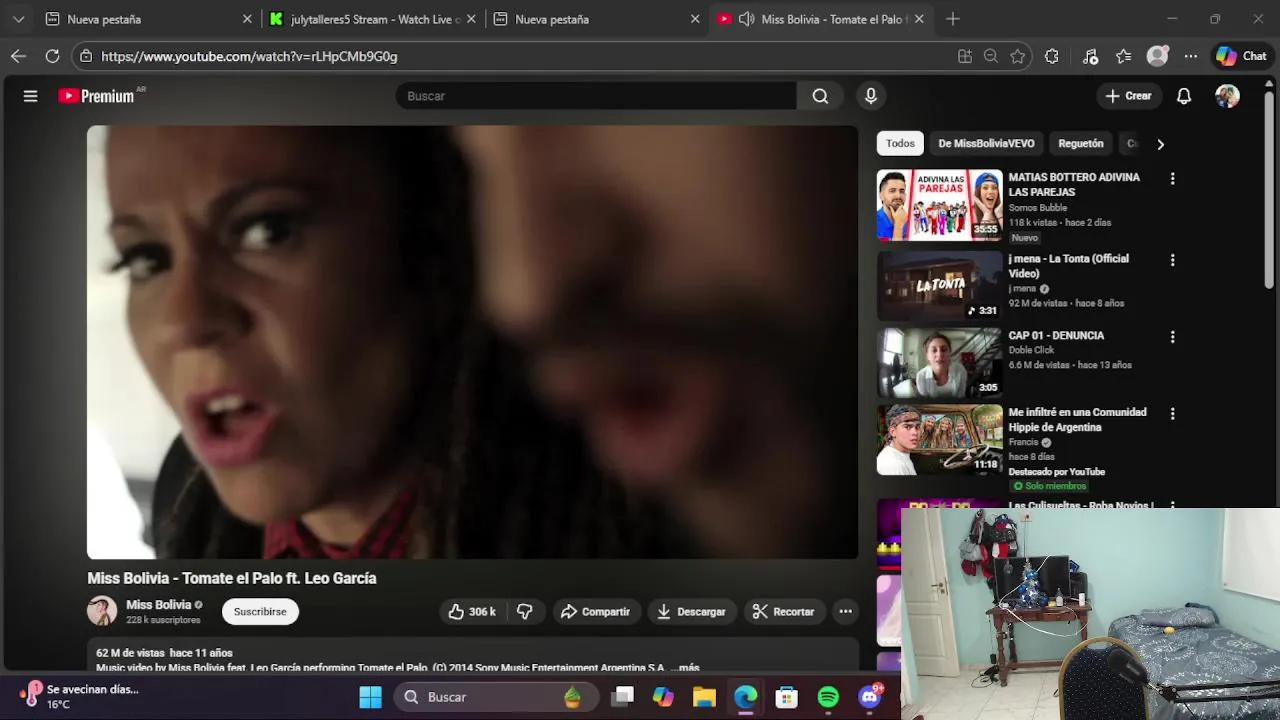Click the Crear button

pos(1129,96)
